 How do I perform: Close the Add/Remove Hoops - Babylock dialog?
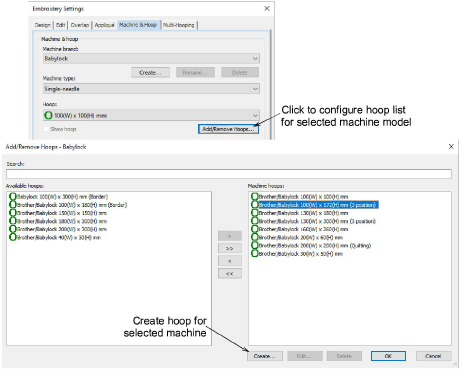coord(451,146)
